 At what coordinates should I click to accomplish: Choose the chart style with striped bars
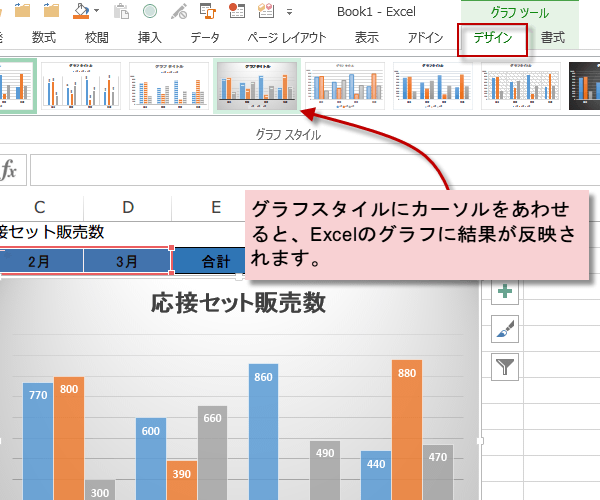(169, 86)
